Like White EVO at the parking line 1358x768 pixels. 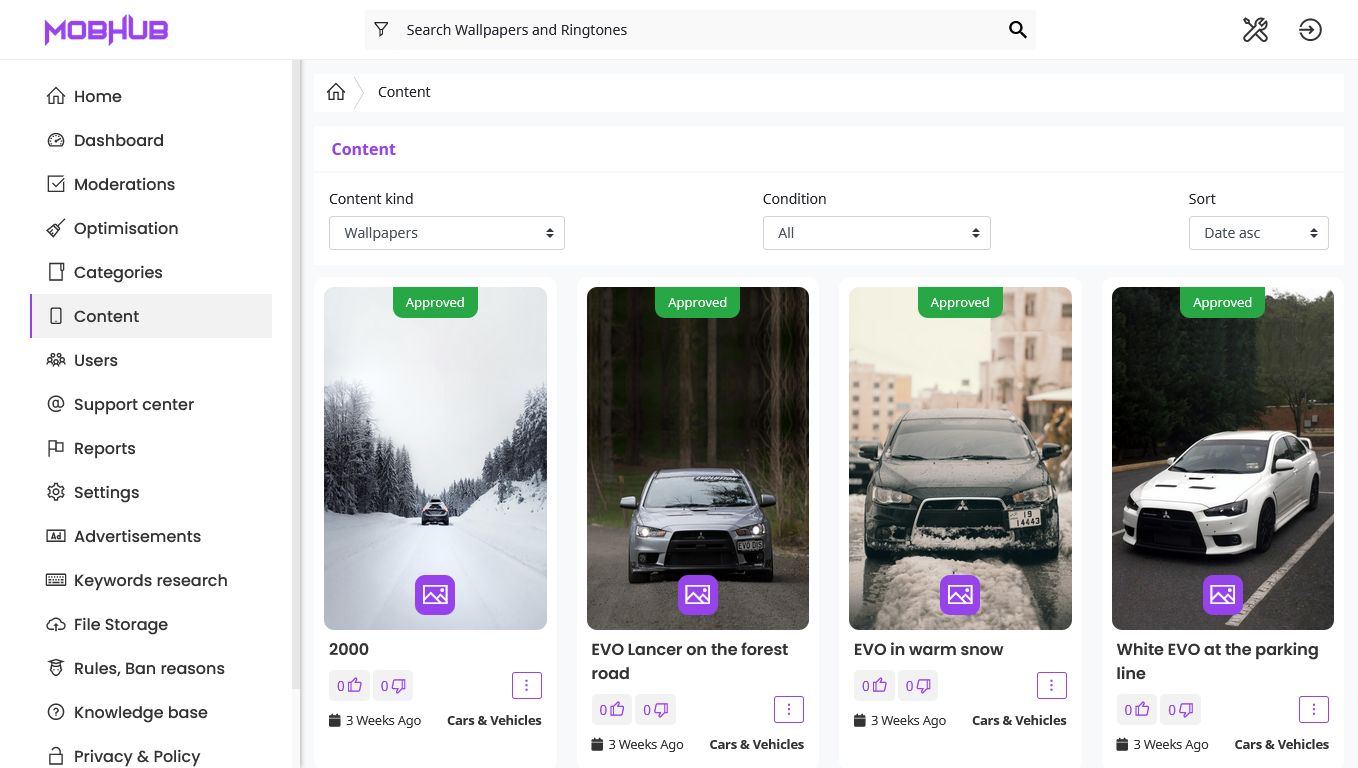[1137, 710]
